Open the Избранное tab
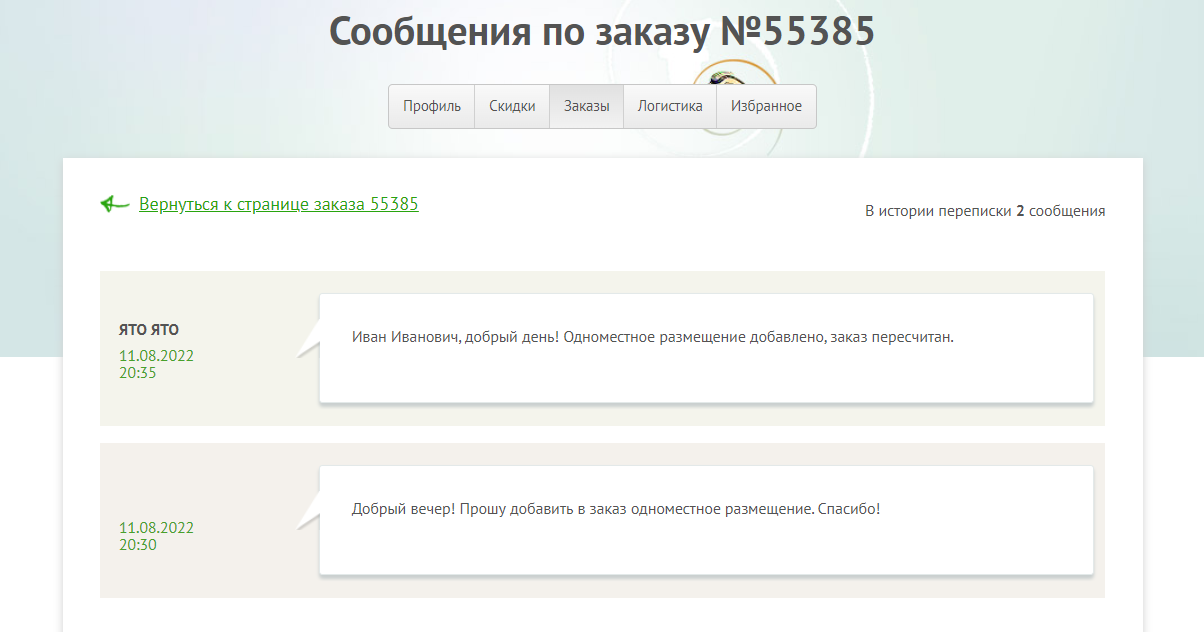Image resolution: width=1204 pixels, height=632 pixels. click(x=766, y=106)
